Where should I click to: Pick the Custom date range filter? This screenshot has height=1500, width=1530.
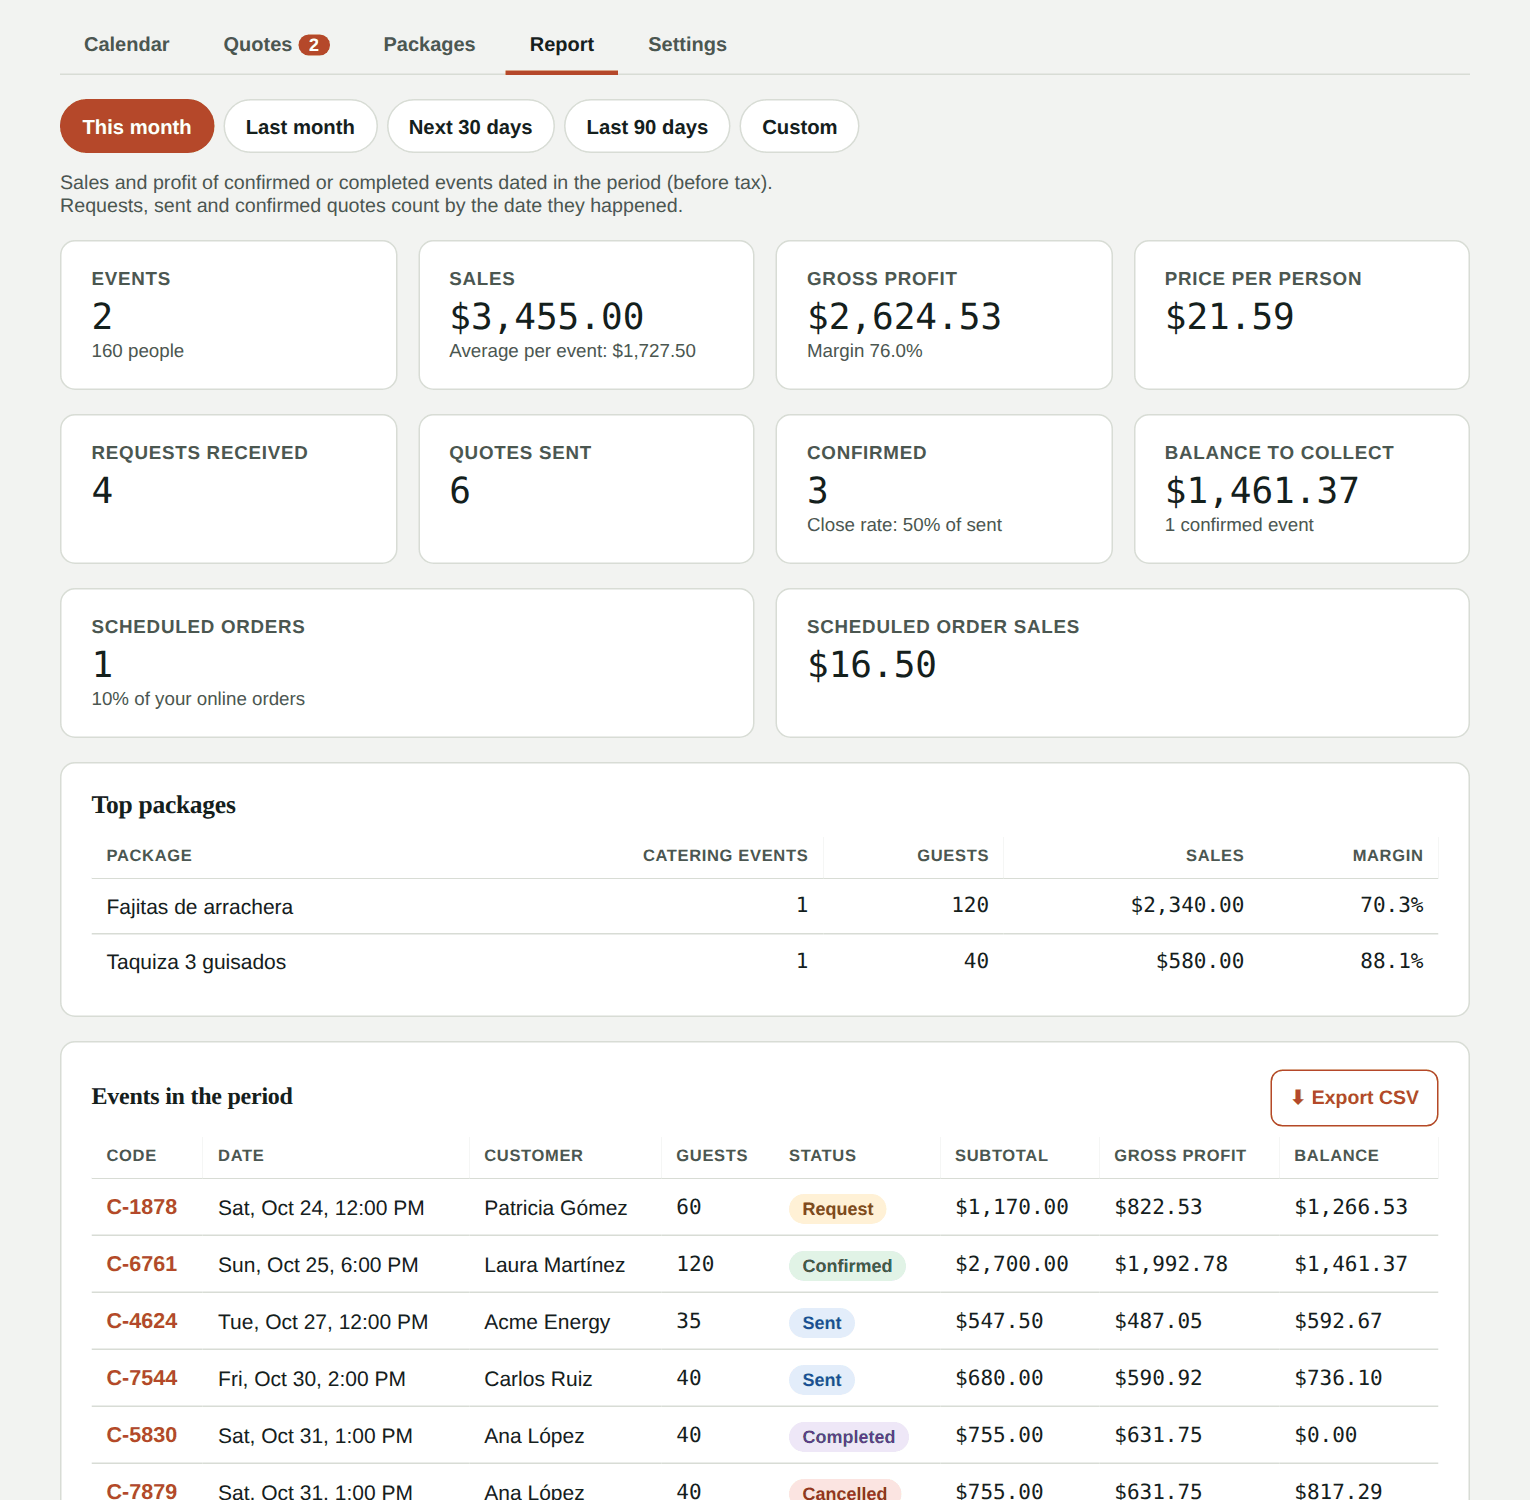tap(799, 126)
